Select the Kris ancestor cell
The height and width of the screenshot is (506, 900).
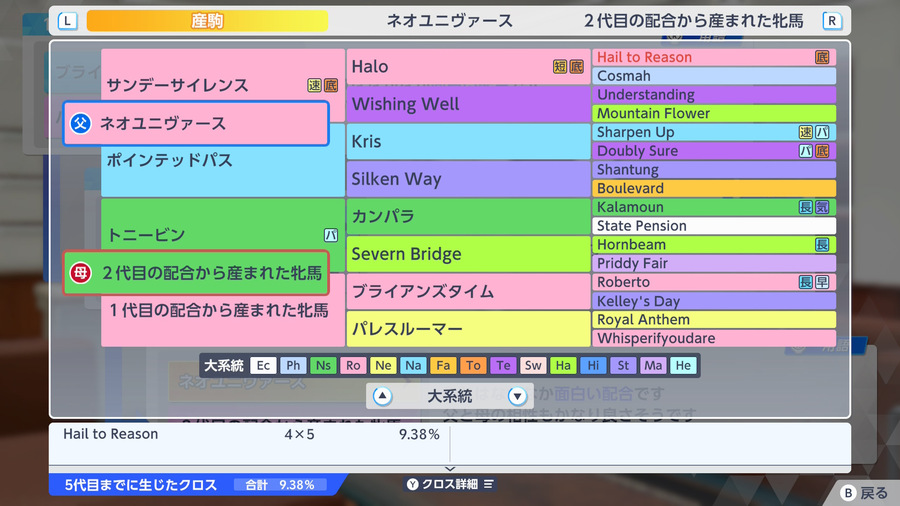point(468,142)
